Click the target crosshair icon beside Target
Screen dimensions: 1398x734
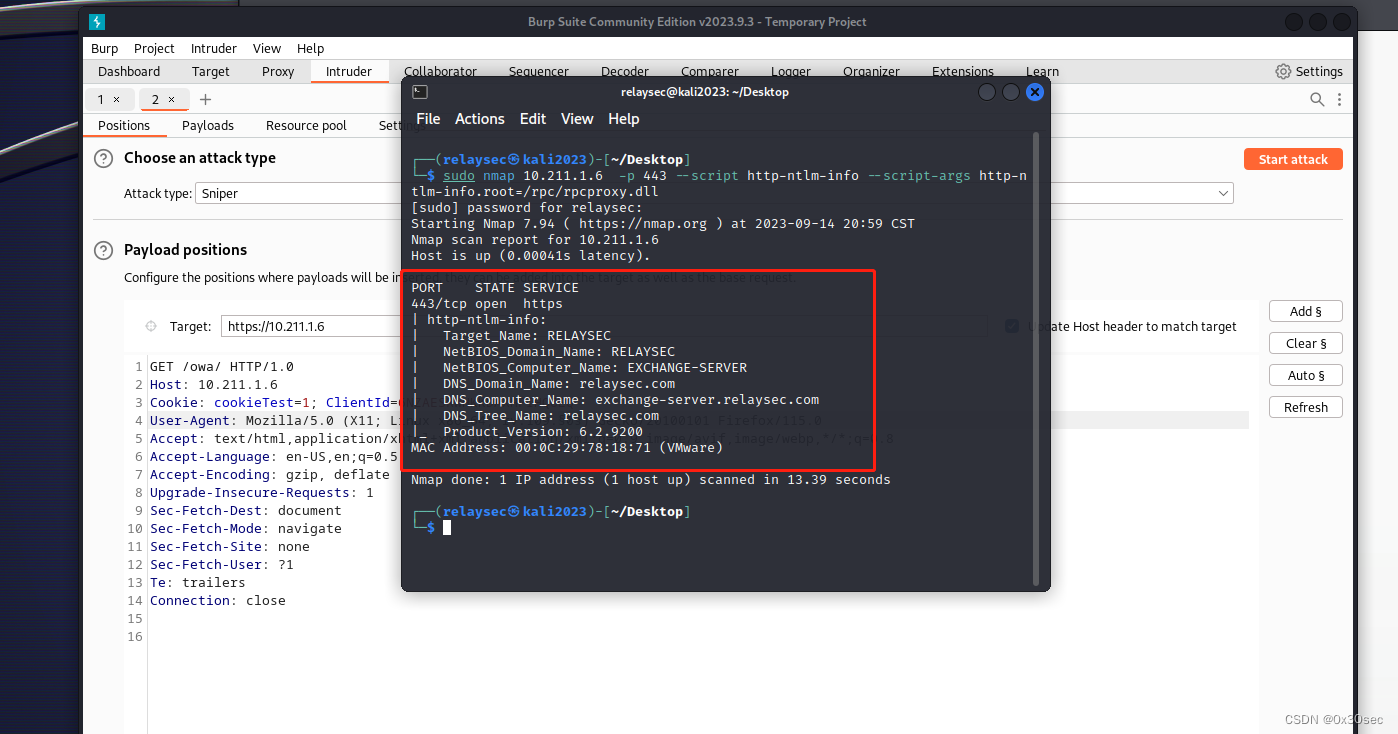(151, 326)
